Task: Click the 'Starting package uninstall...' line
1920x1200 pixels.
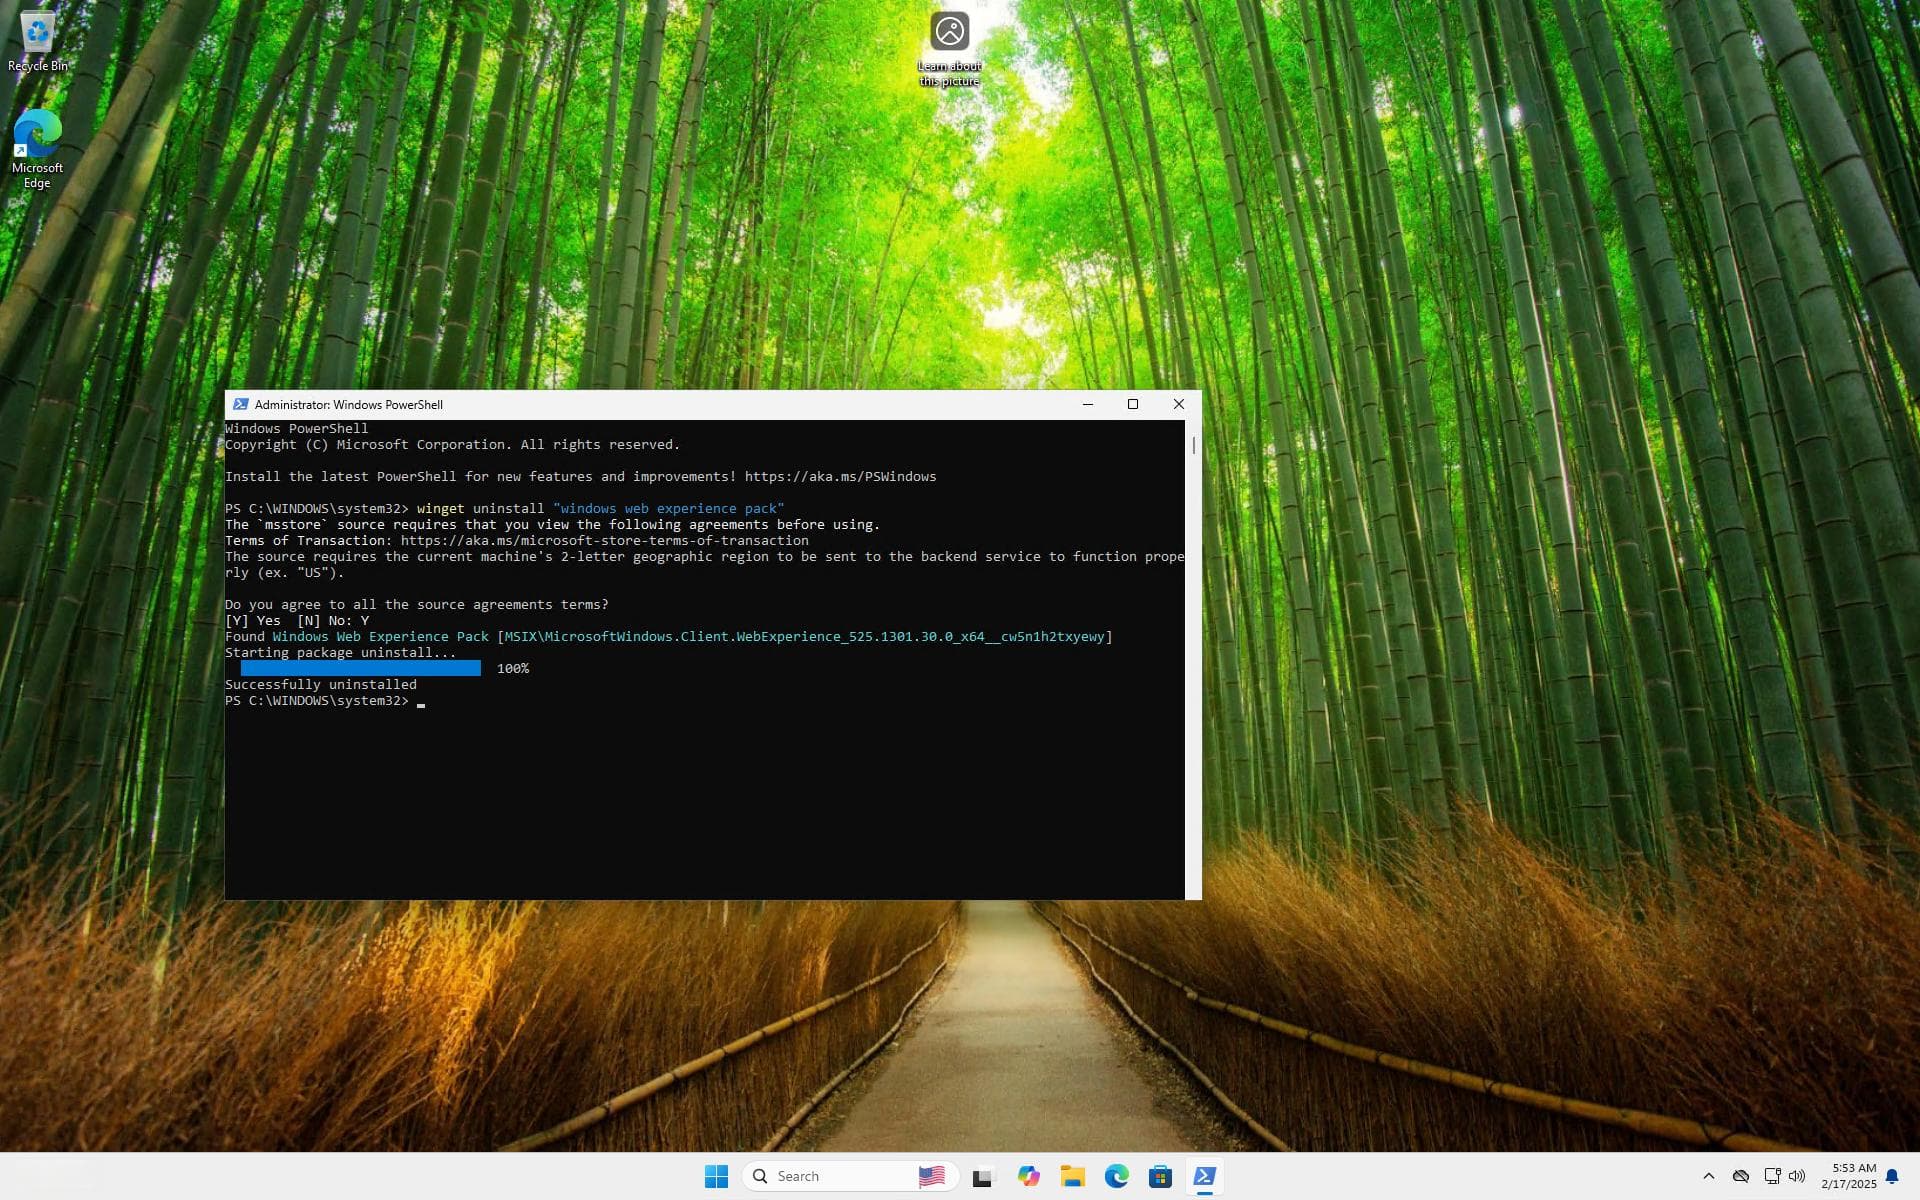Action: point(340,652)
